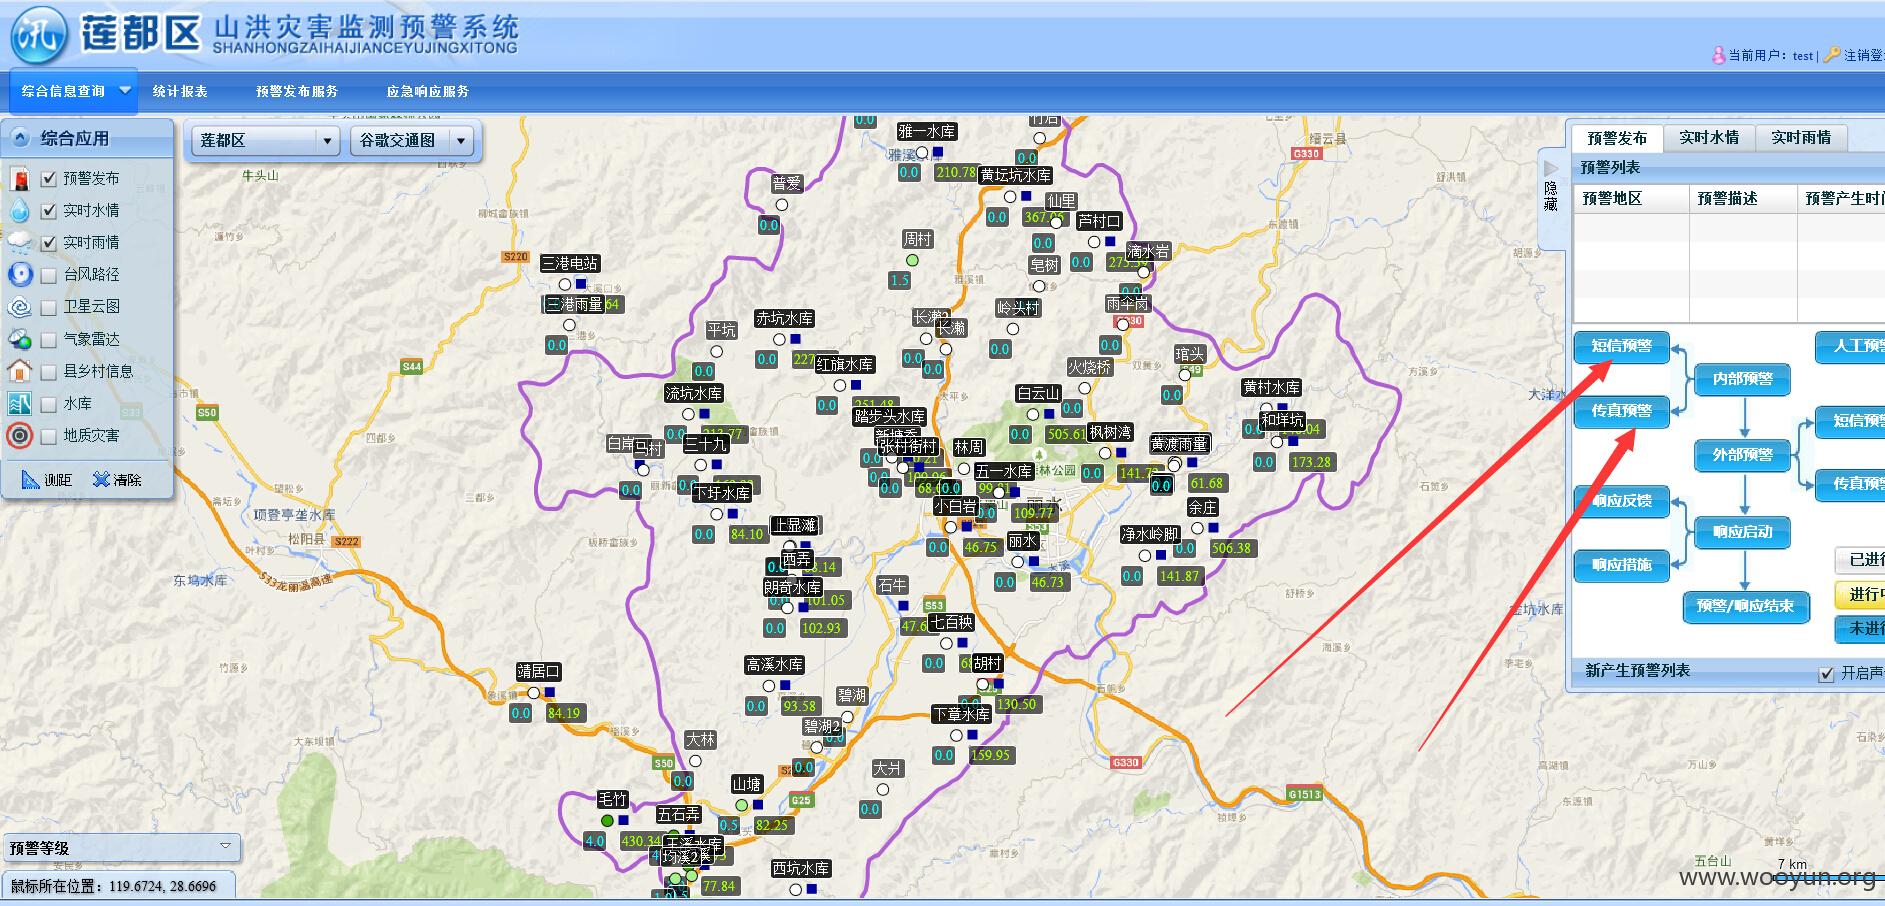
Task: Click the 注销登录 key icon
Action: (x=1832, y=55)
